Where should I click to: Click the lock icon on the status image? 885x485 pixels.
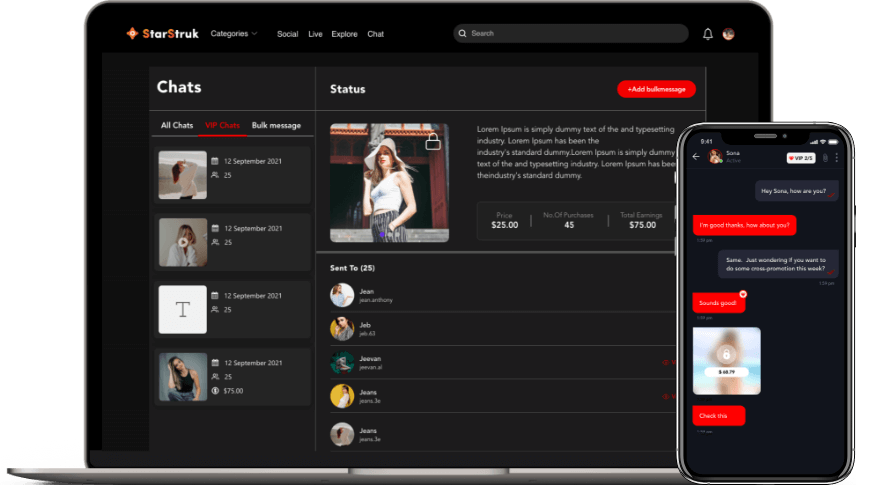tap(433, 141)
